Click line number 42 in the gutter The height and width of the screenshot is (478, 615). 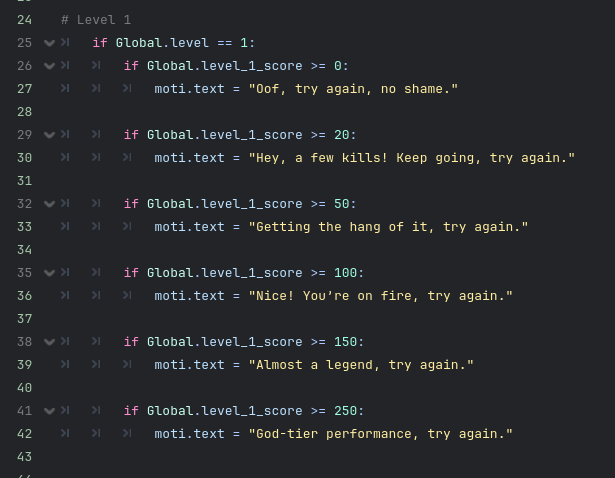tap(25, 434)
